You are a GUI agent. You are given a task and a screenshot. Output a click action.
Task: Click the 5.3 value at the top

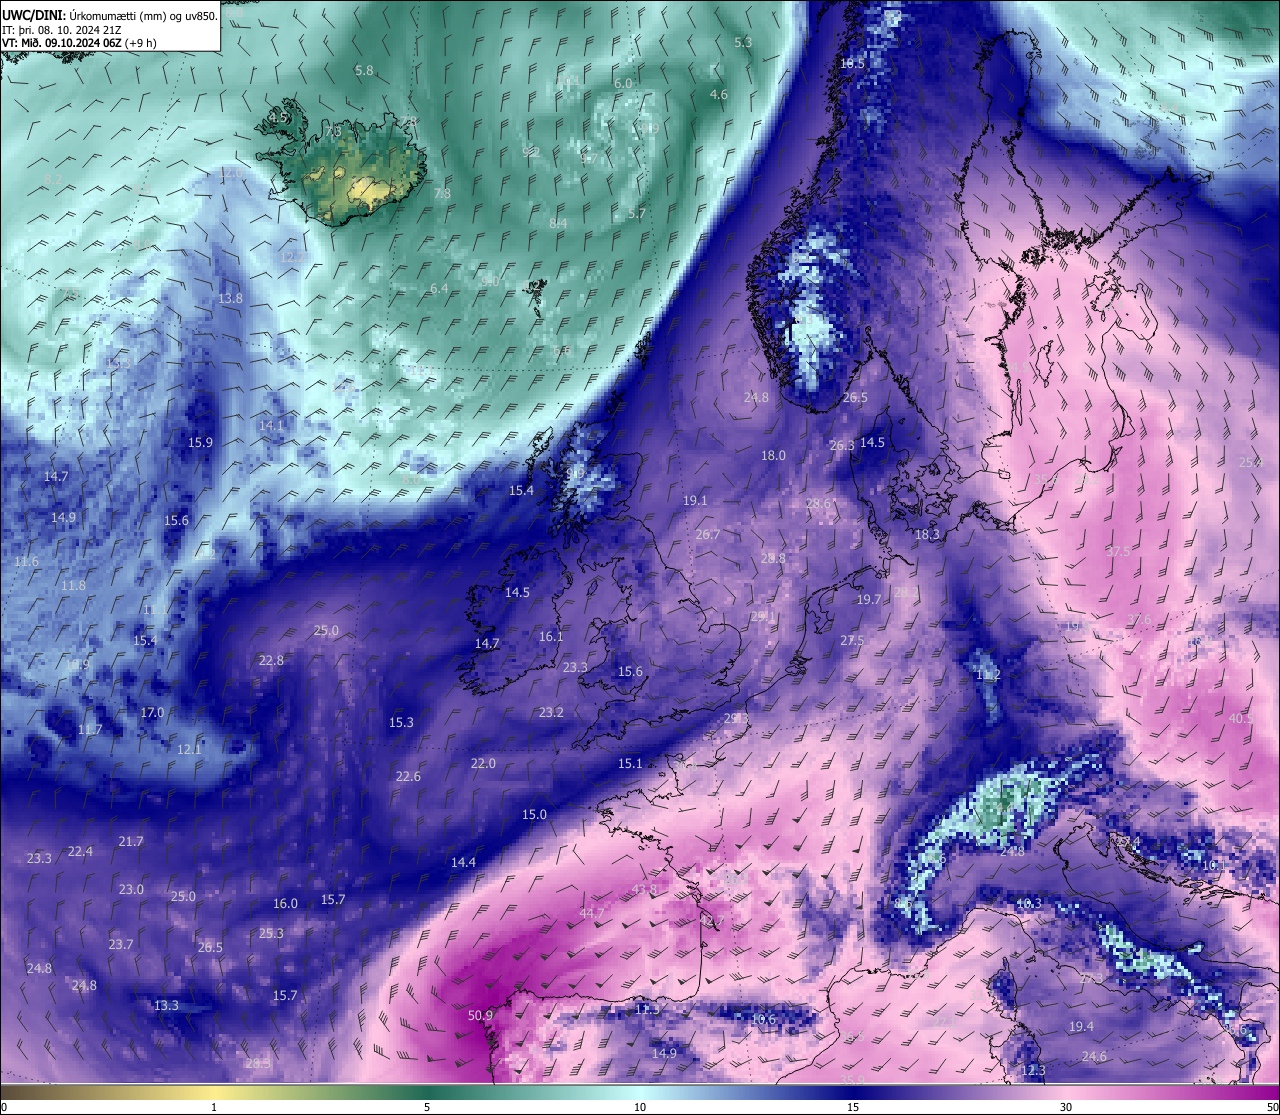(x=743, y=42)
